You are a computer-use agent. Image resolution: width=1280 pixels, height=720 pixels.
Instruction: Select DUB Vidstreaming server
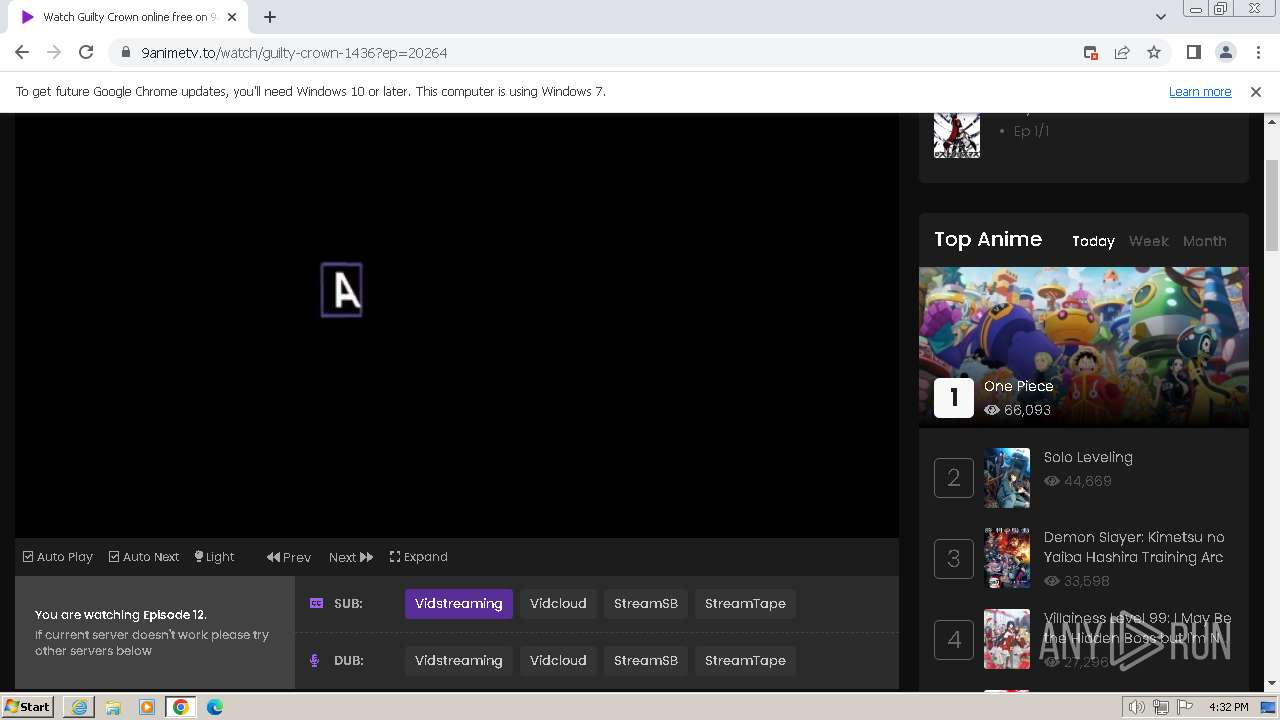tap(459, 661)
